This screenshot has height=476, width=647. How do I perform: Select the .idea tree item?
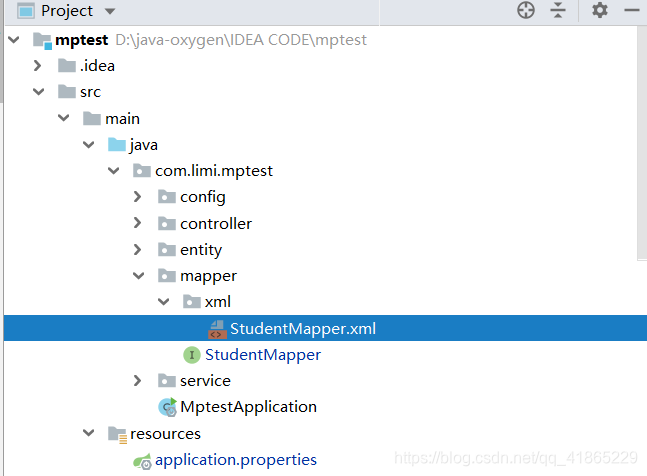[x=97, y=66]
